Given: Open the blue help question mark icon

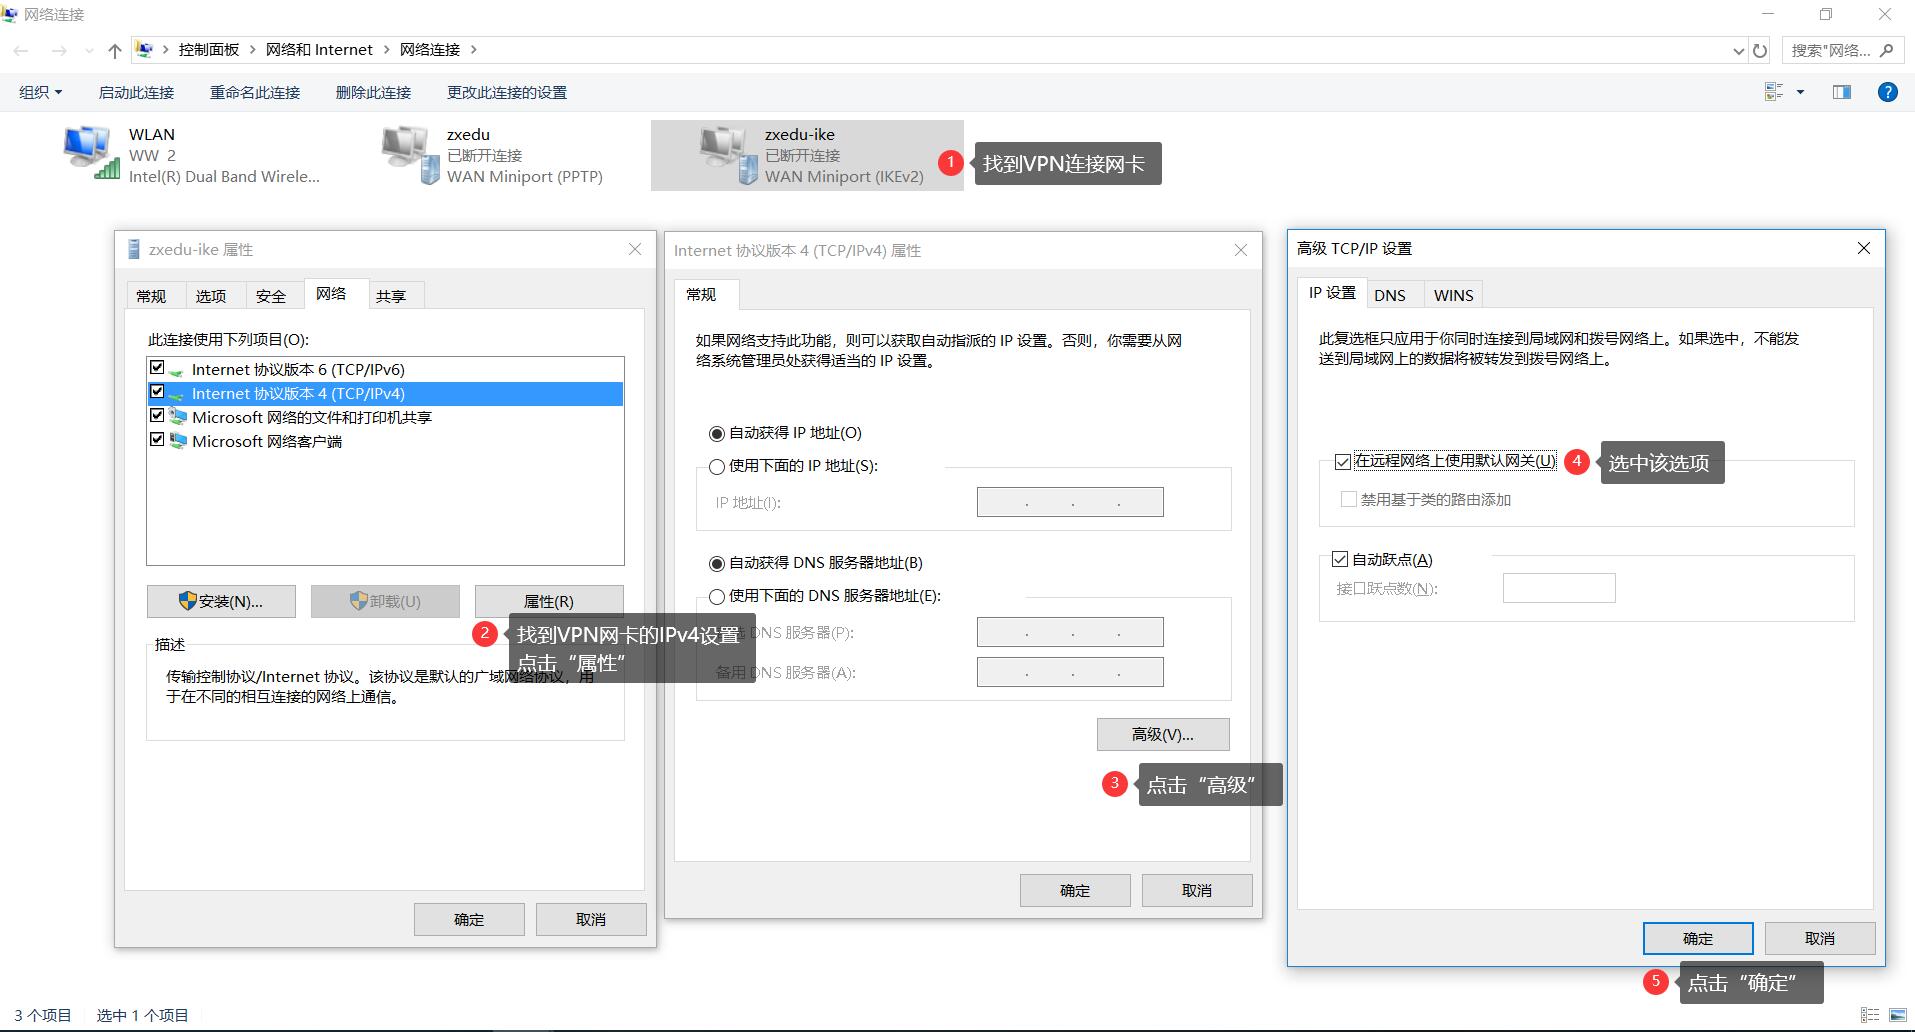Looking at the screenshot, I should point(1887,92).
